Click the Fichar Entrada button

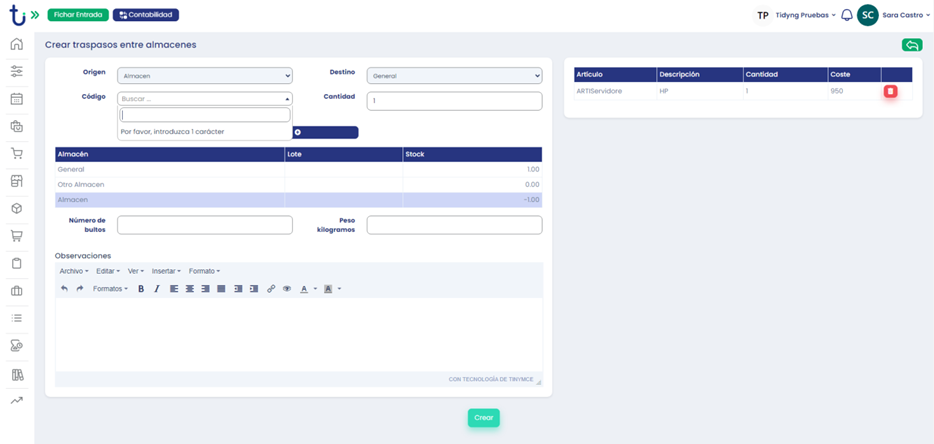78,15
